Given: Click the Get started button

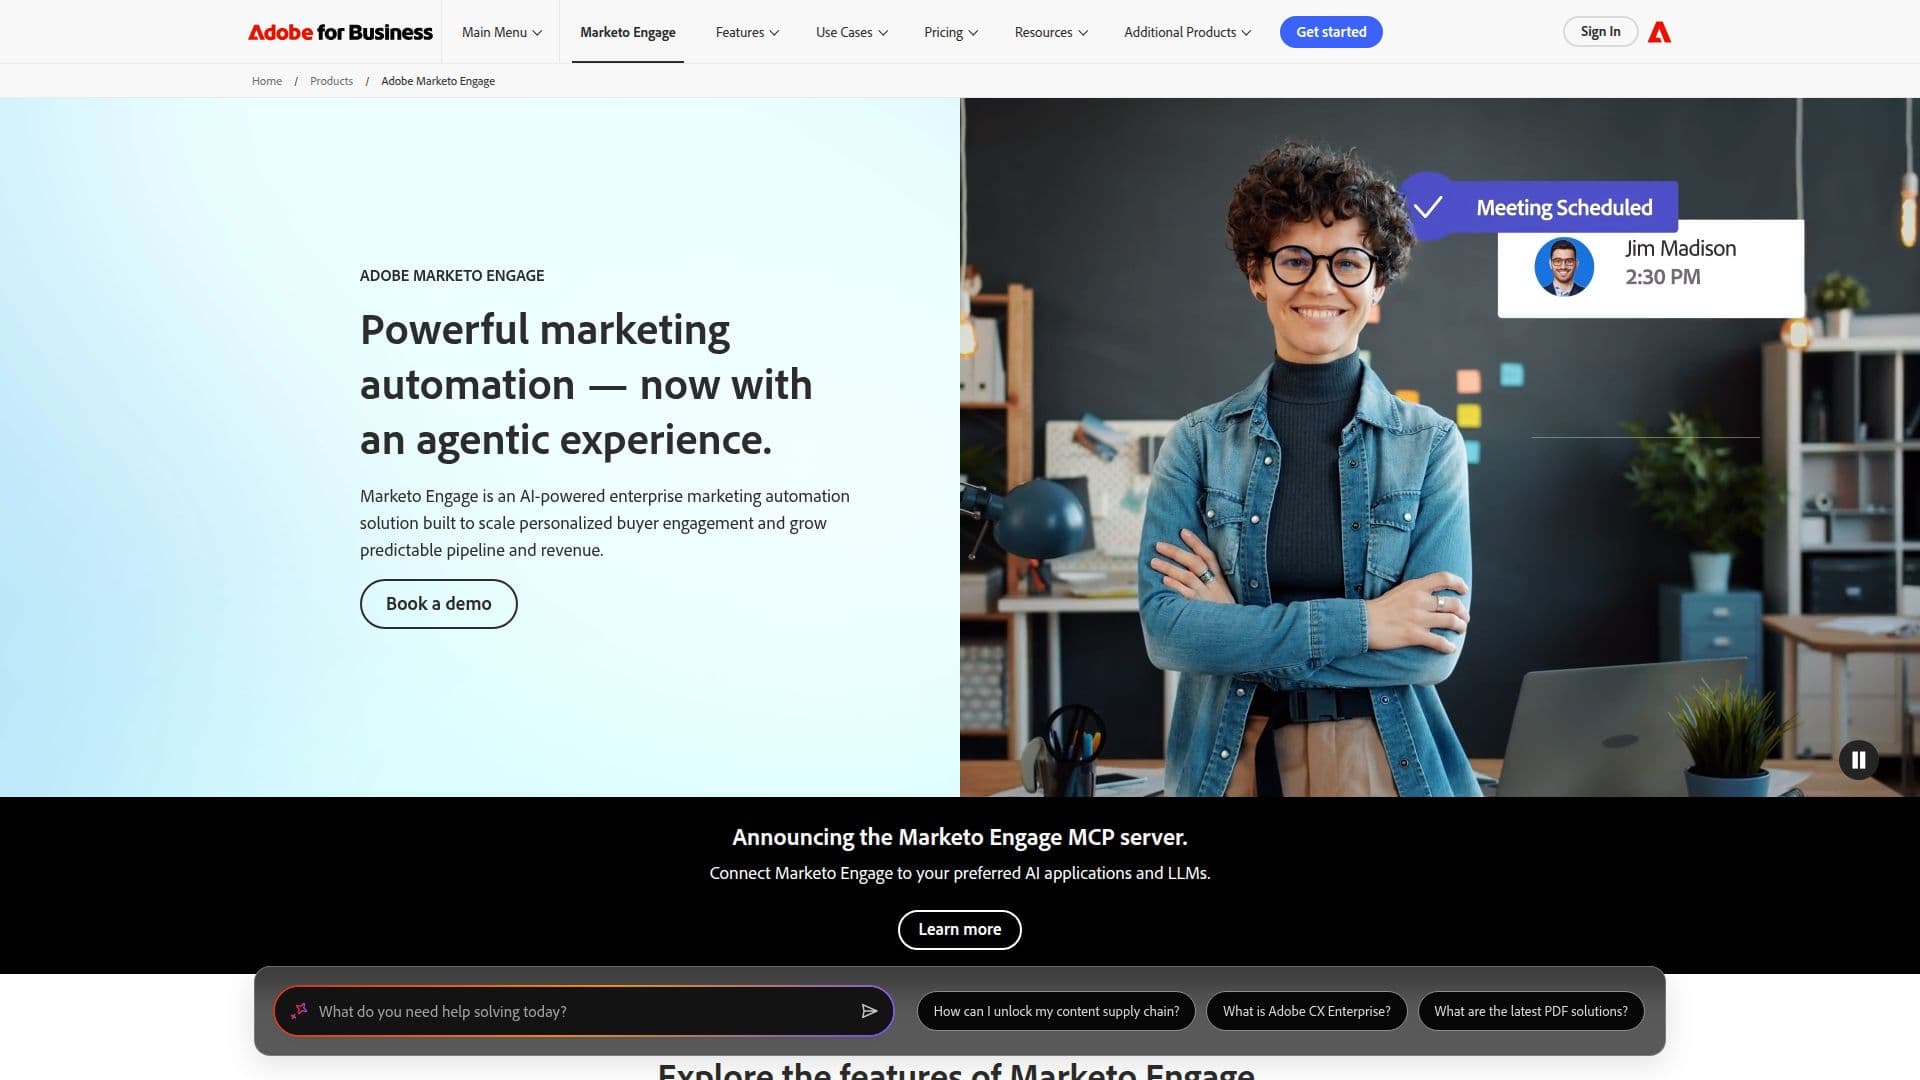Looking at the screenshot, I should (x=1331, y=32).
